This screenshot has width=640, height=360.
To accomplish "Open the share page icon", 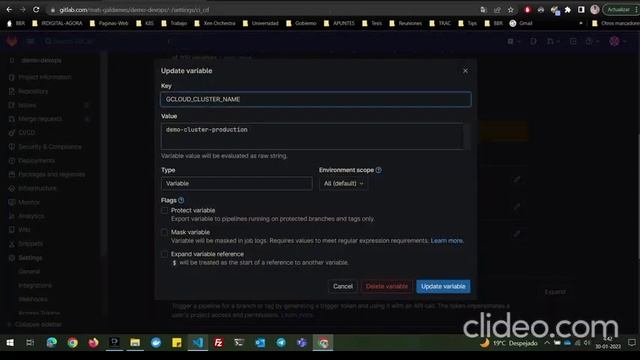I will tap(497, 10).
